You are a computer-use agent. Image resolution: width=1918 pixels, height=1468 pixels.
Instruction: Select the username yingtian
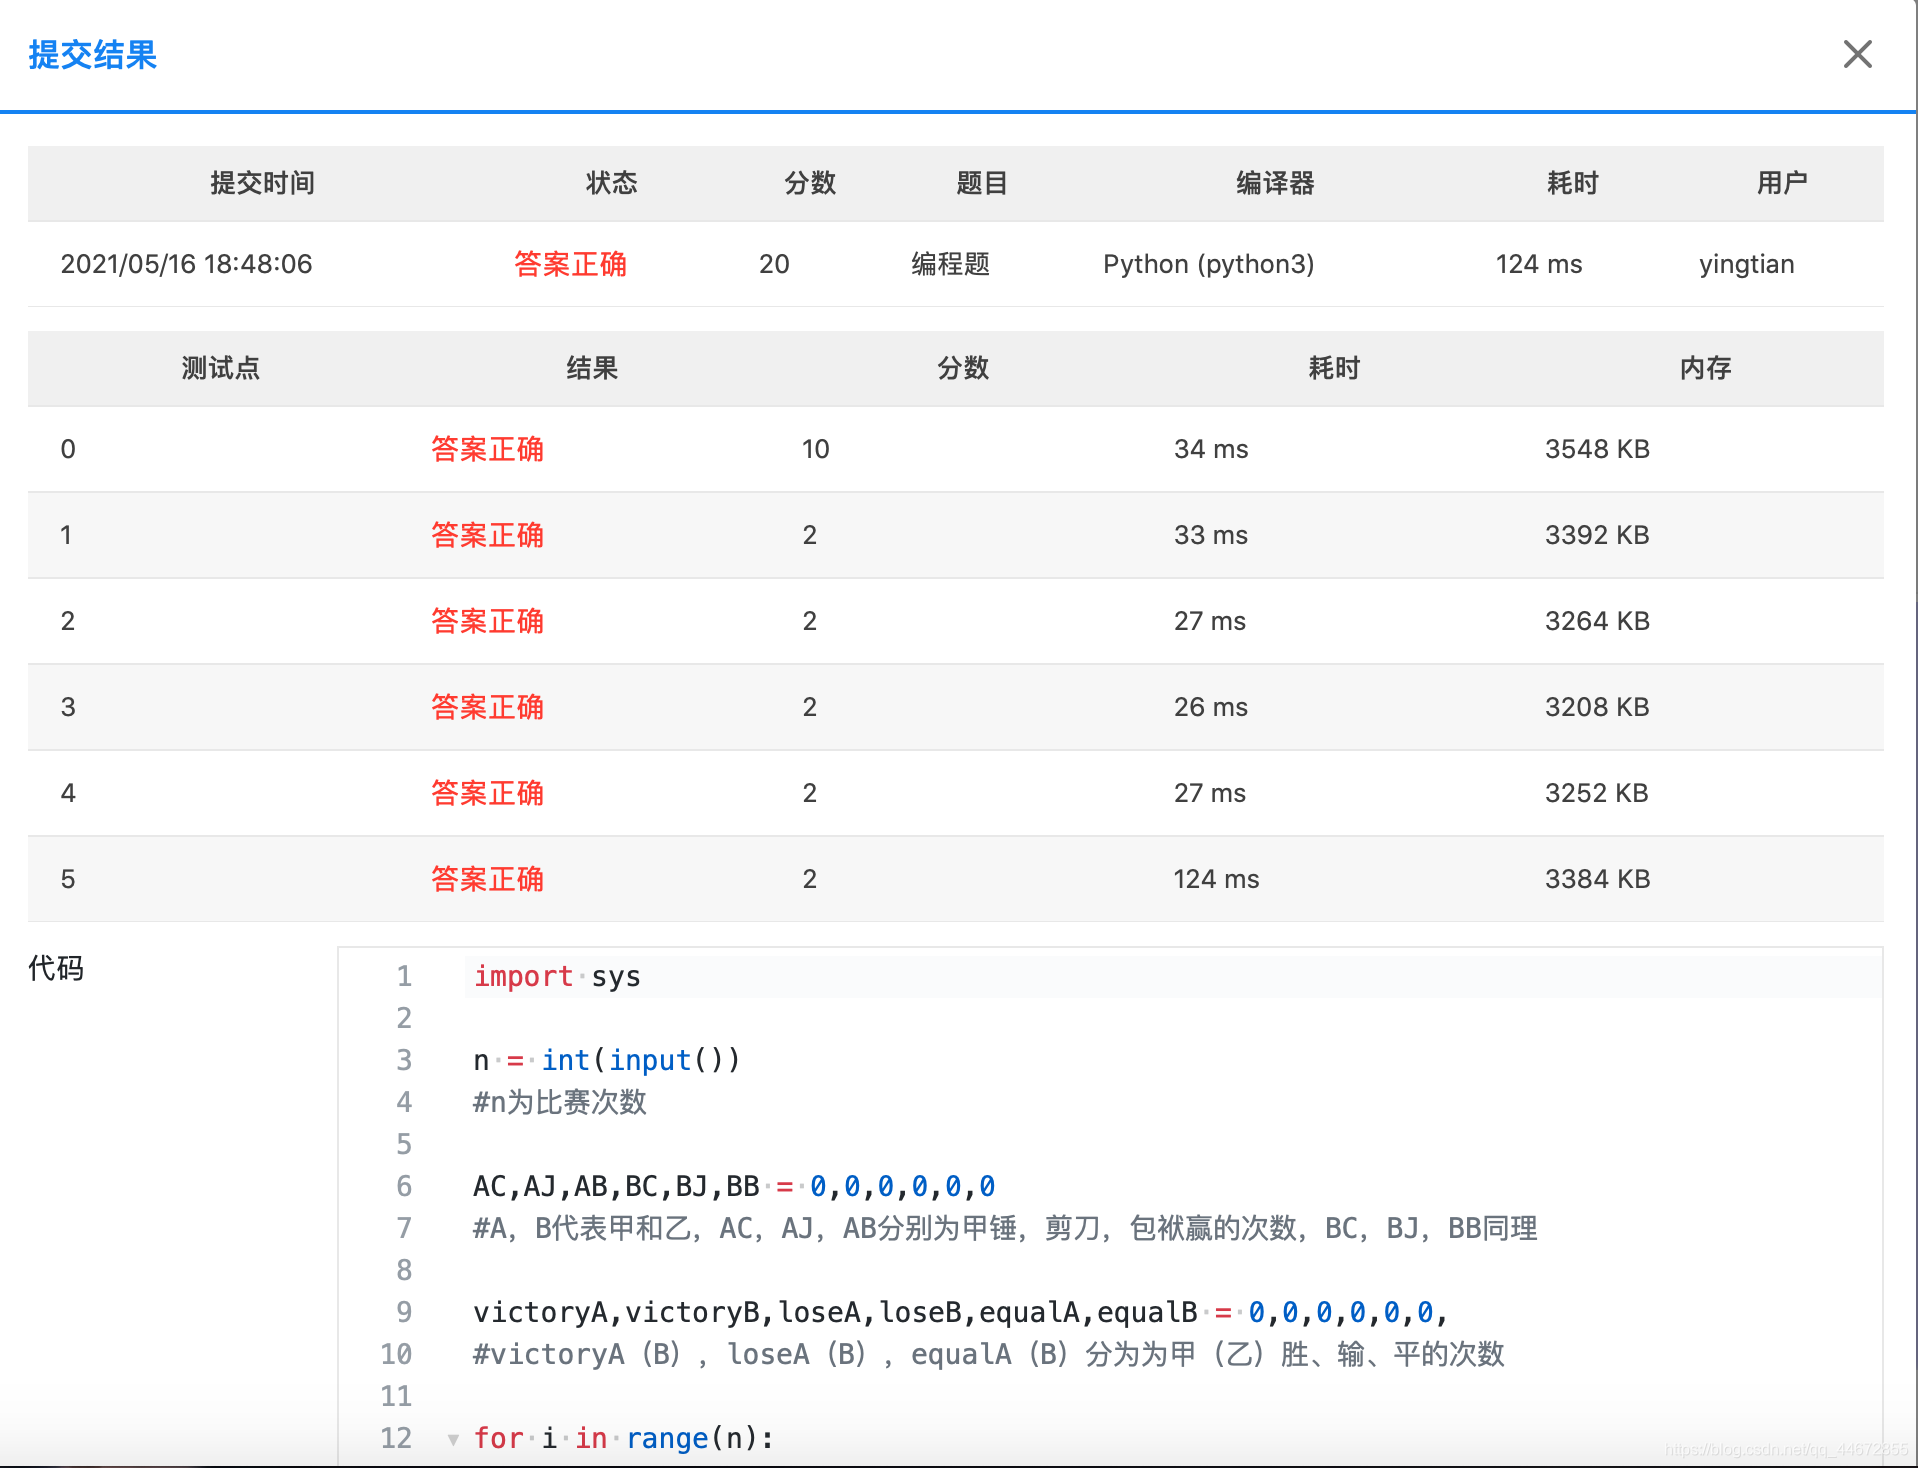point(1746,264)
